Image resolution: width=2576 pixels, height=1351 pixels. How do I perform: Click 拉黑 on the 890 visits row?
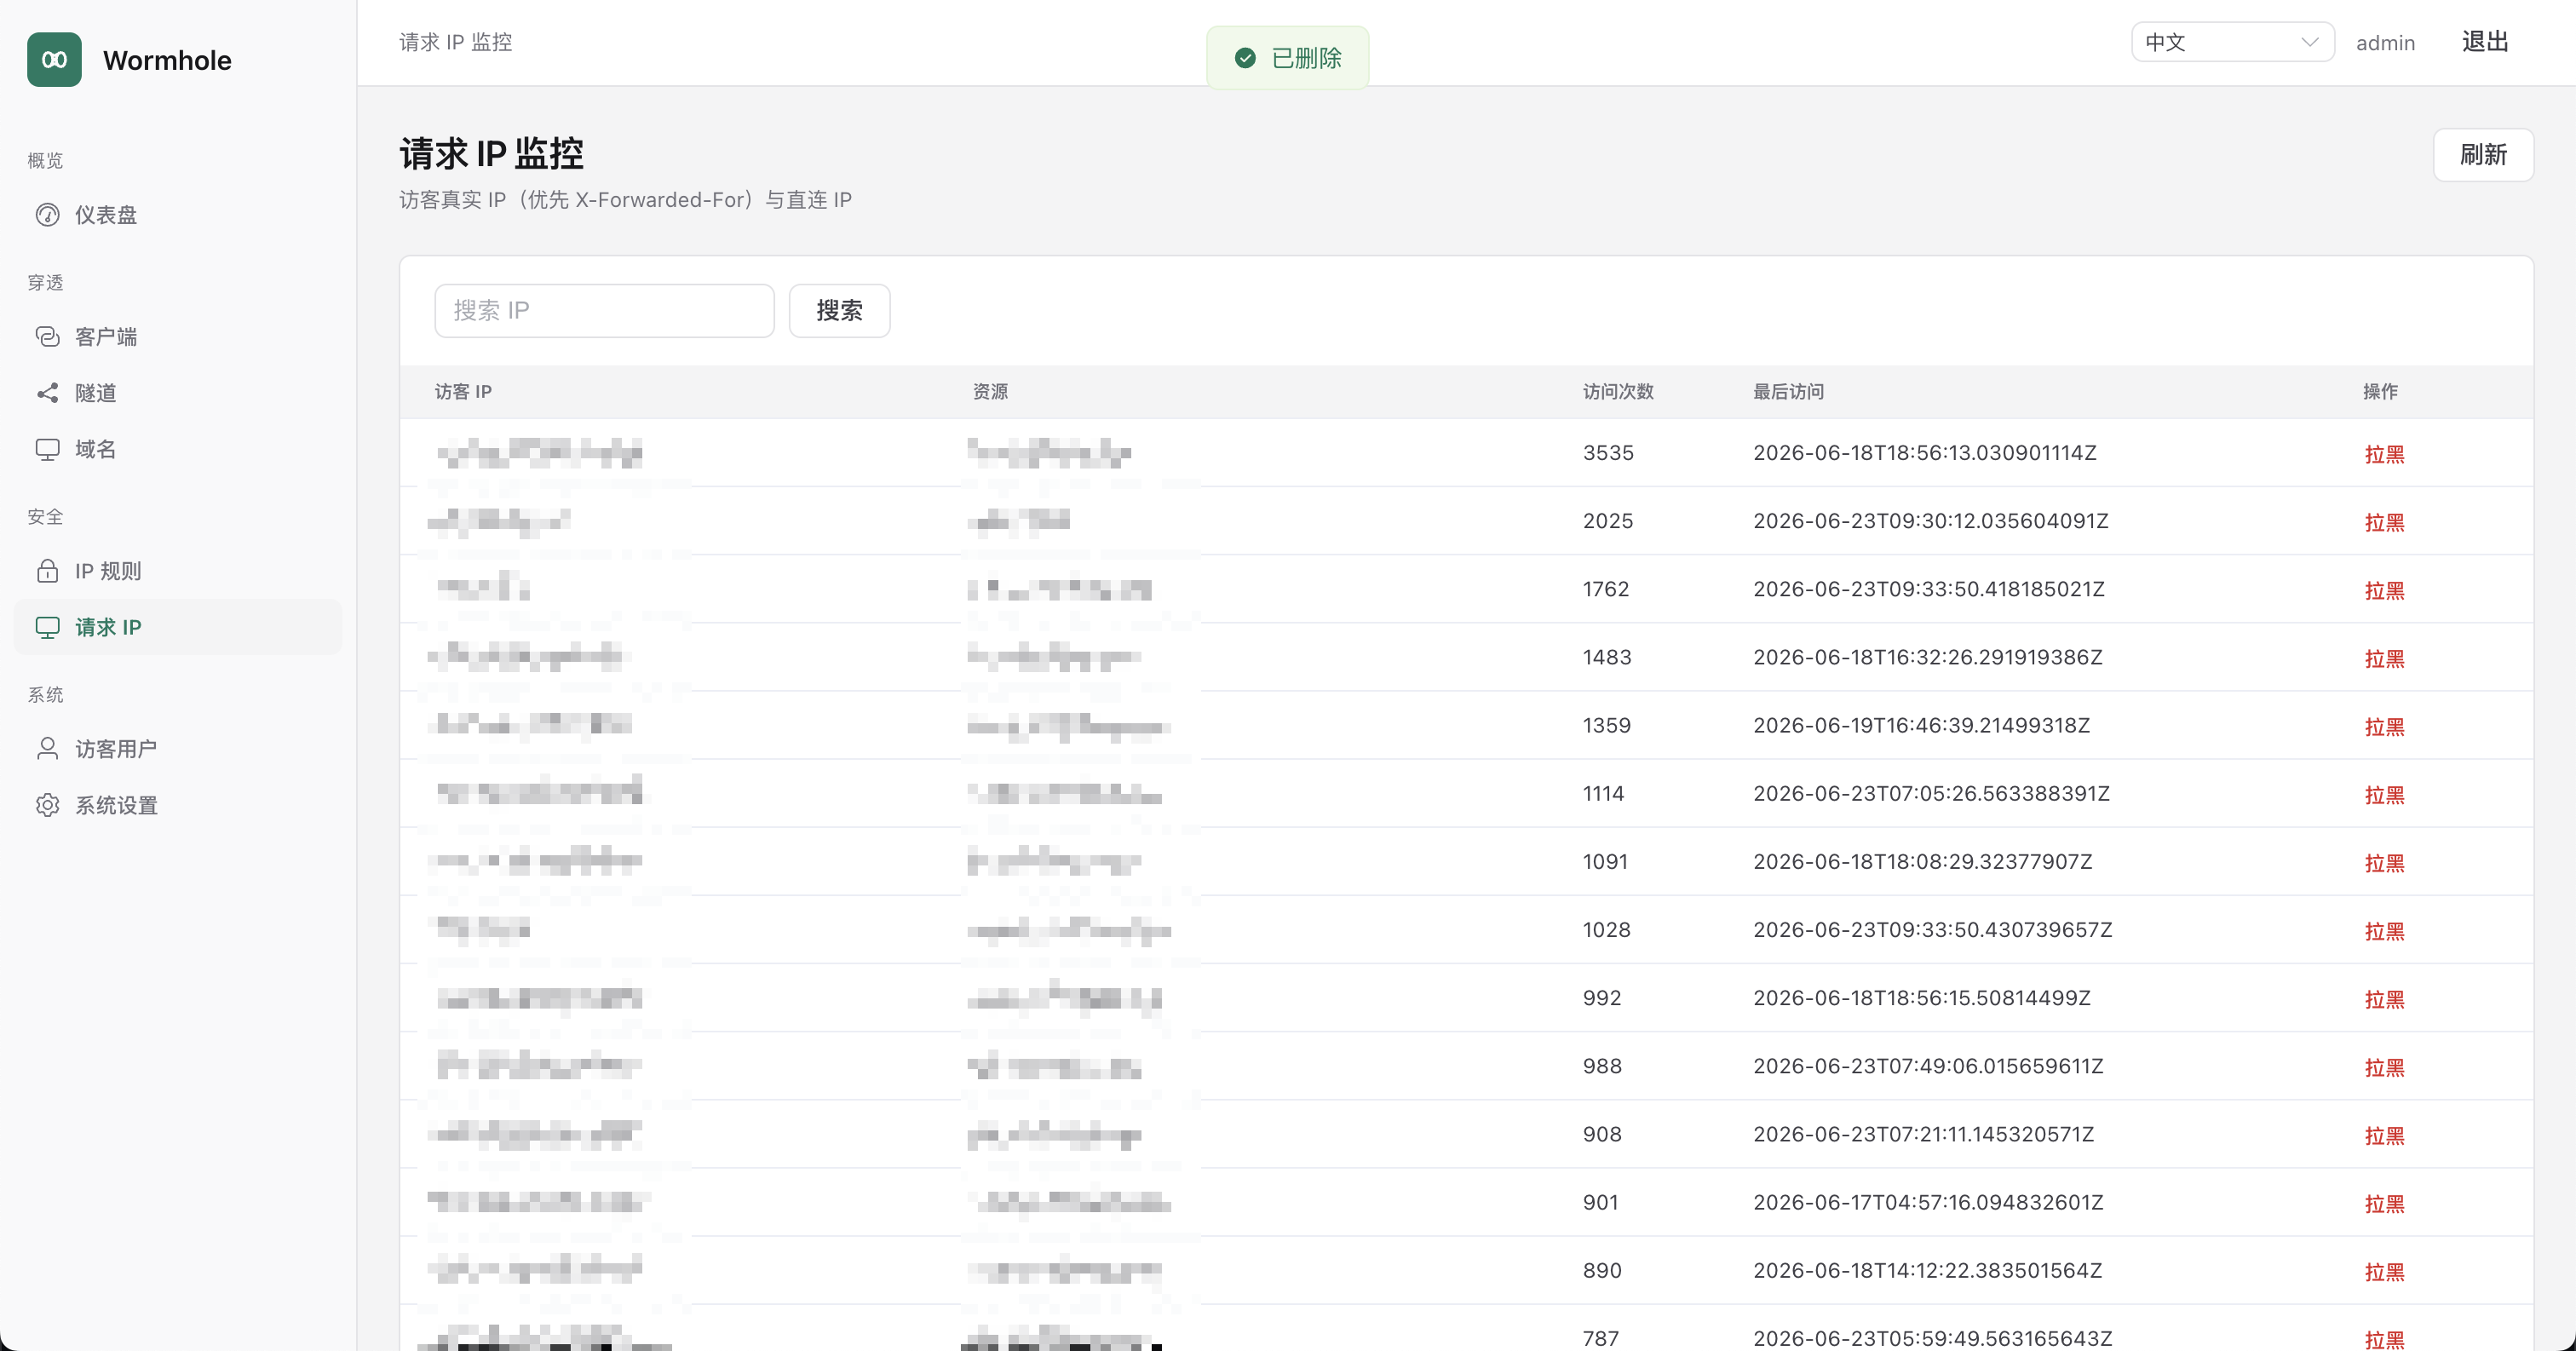(x=2384, y=1272)
